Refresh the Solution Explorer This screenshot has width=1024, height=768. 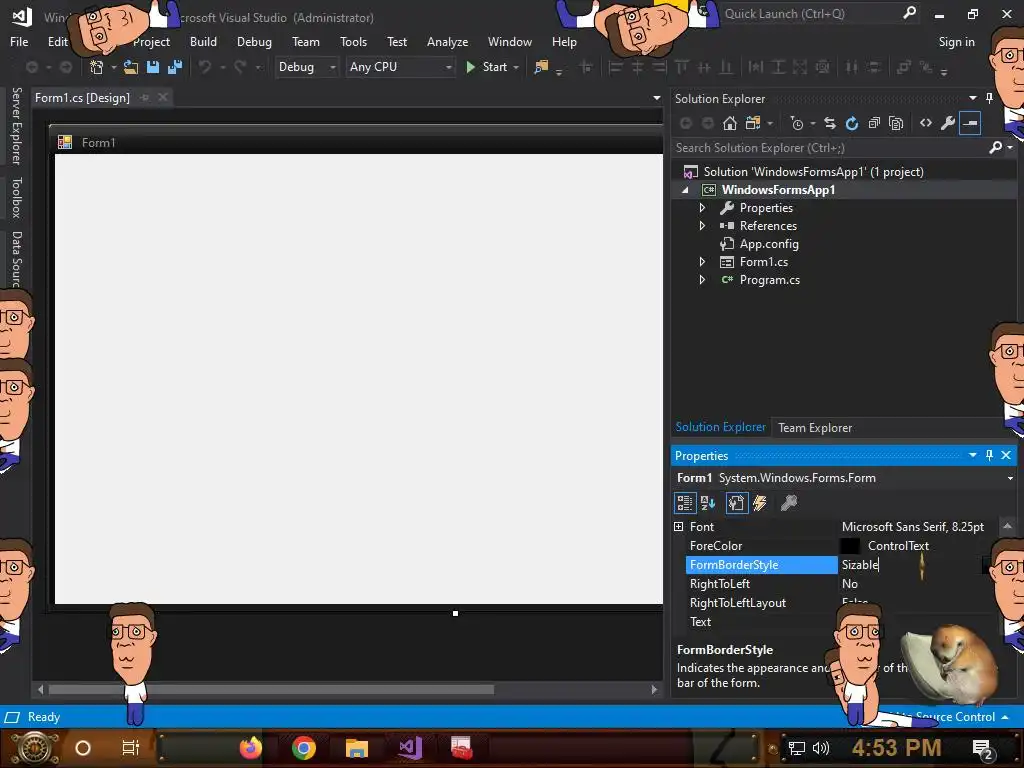pyautogui.click(x=852, y=123)
